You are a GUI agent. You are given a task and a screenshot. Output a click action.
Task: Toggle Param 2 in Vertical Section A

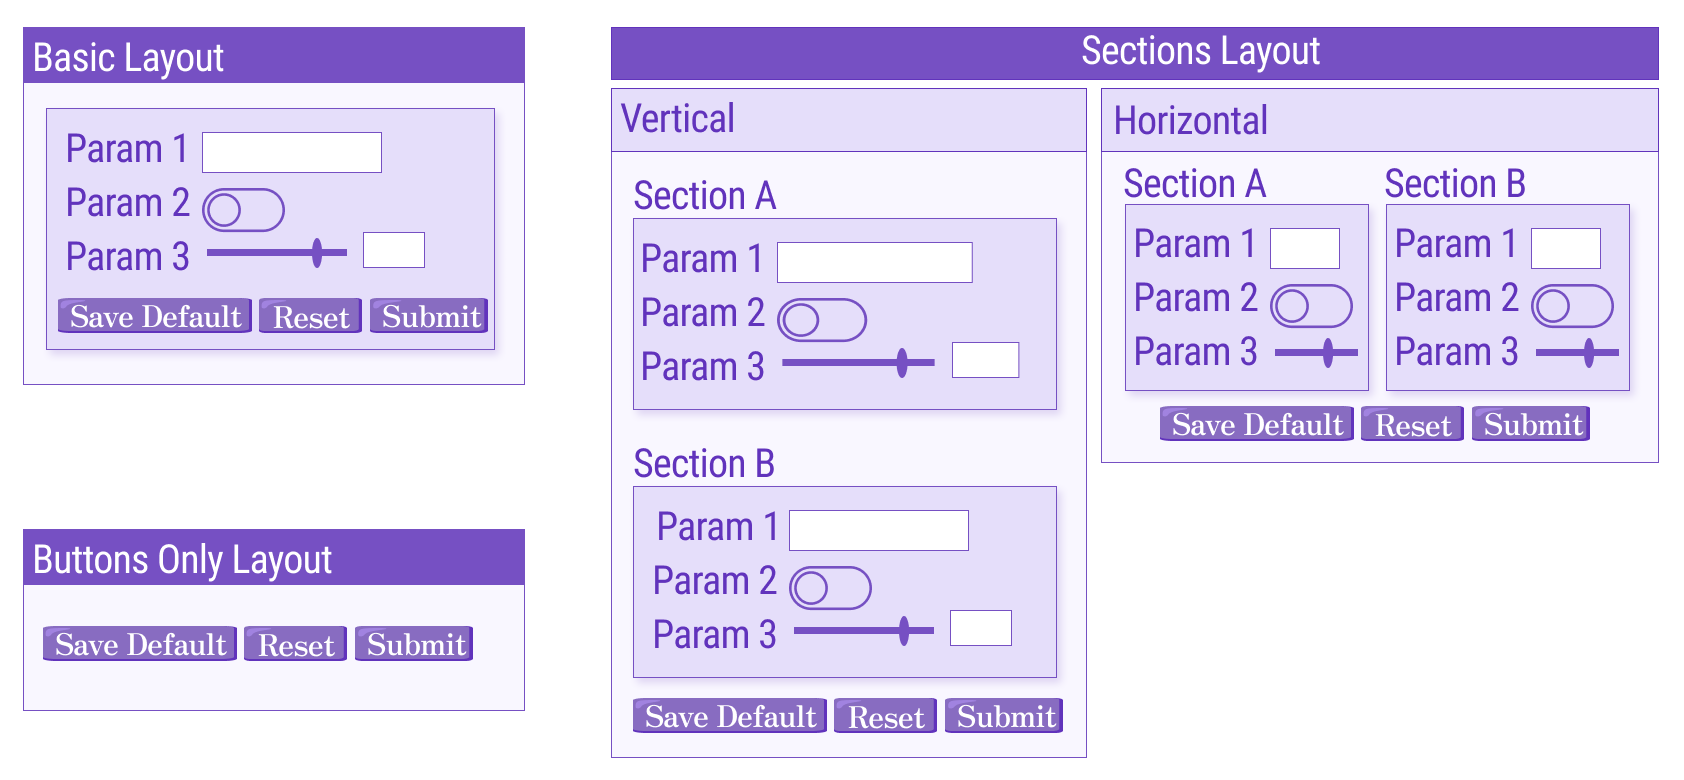pos(822,320)
